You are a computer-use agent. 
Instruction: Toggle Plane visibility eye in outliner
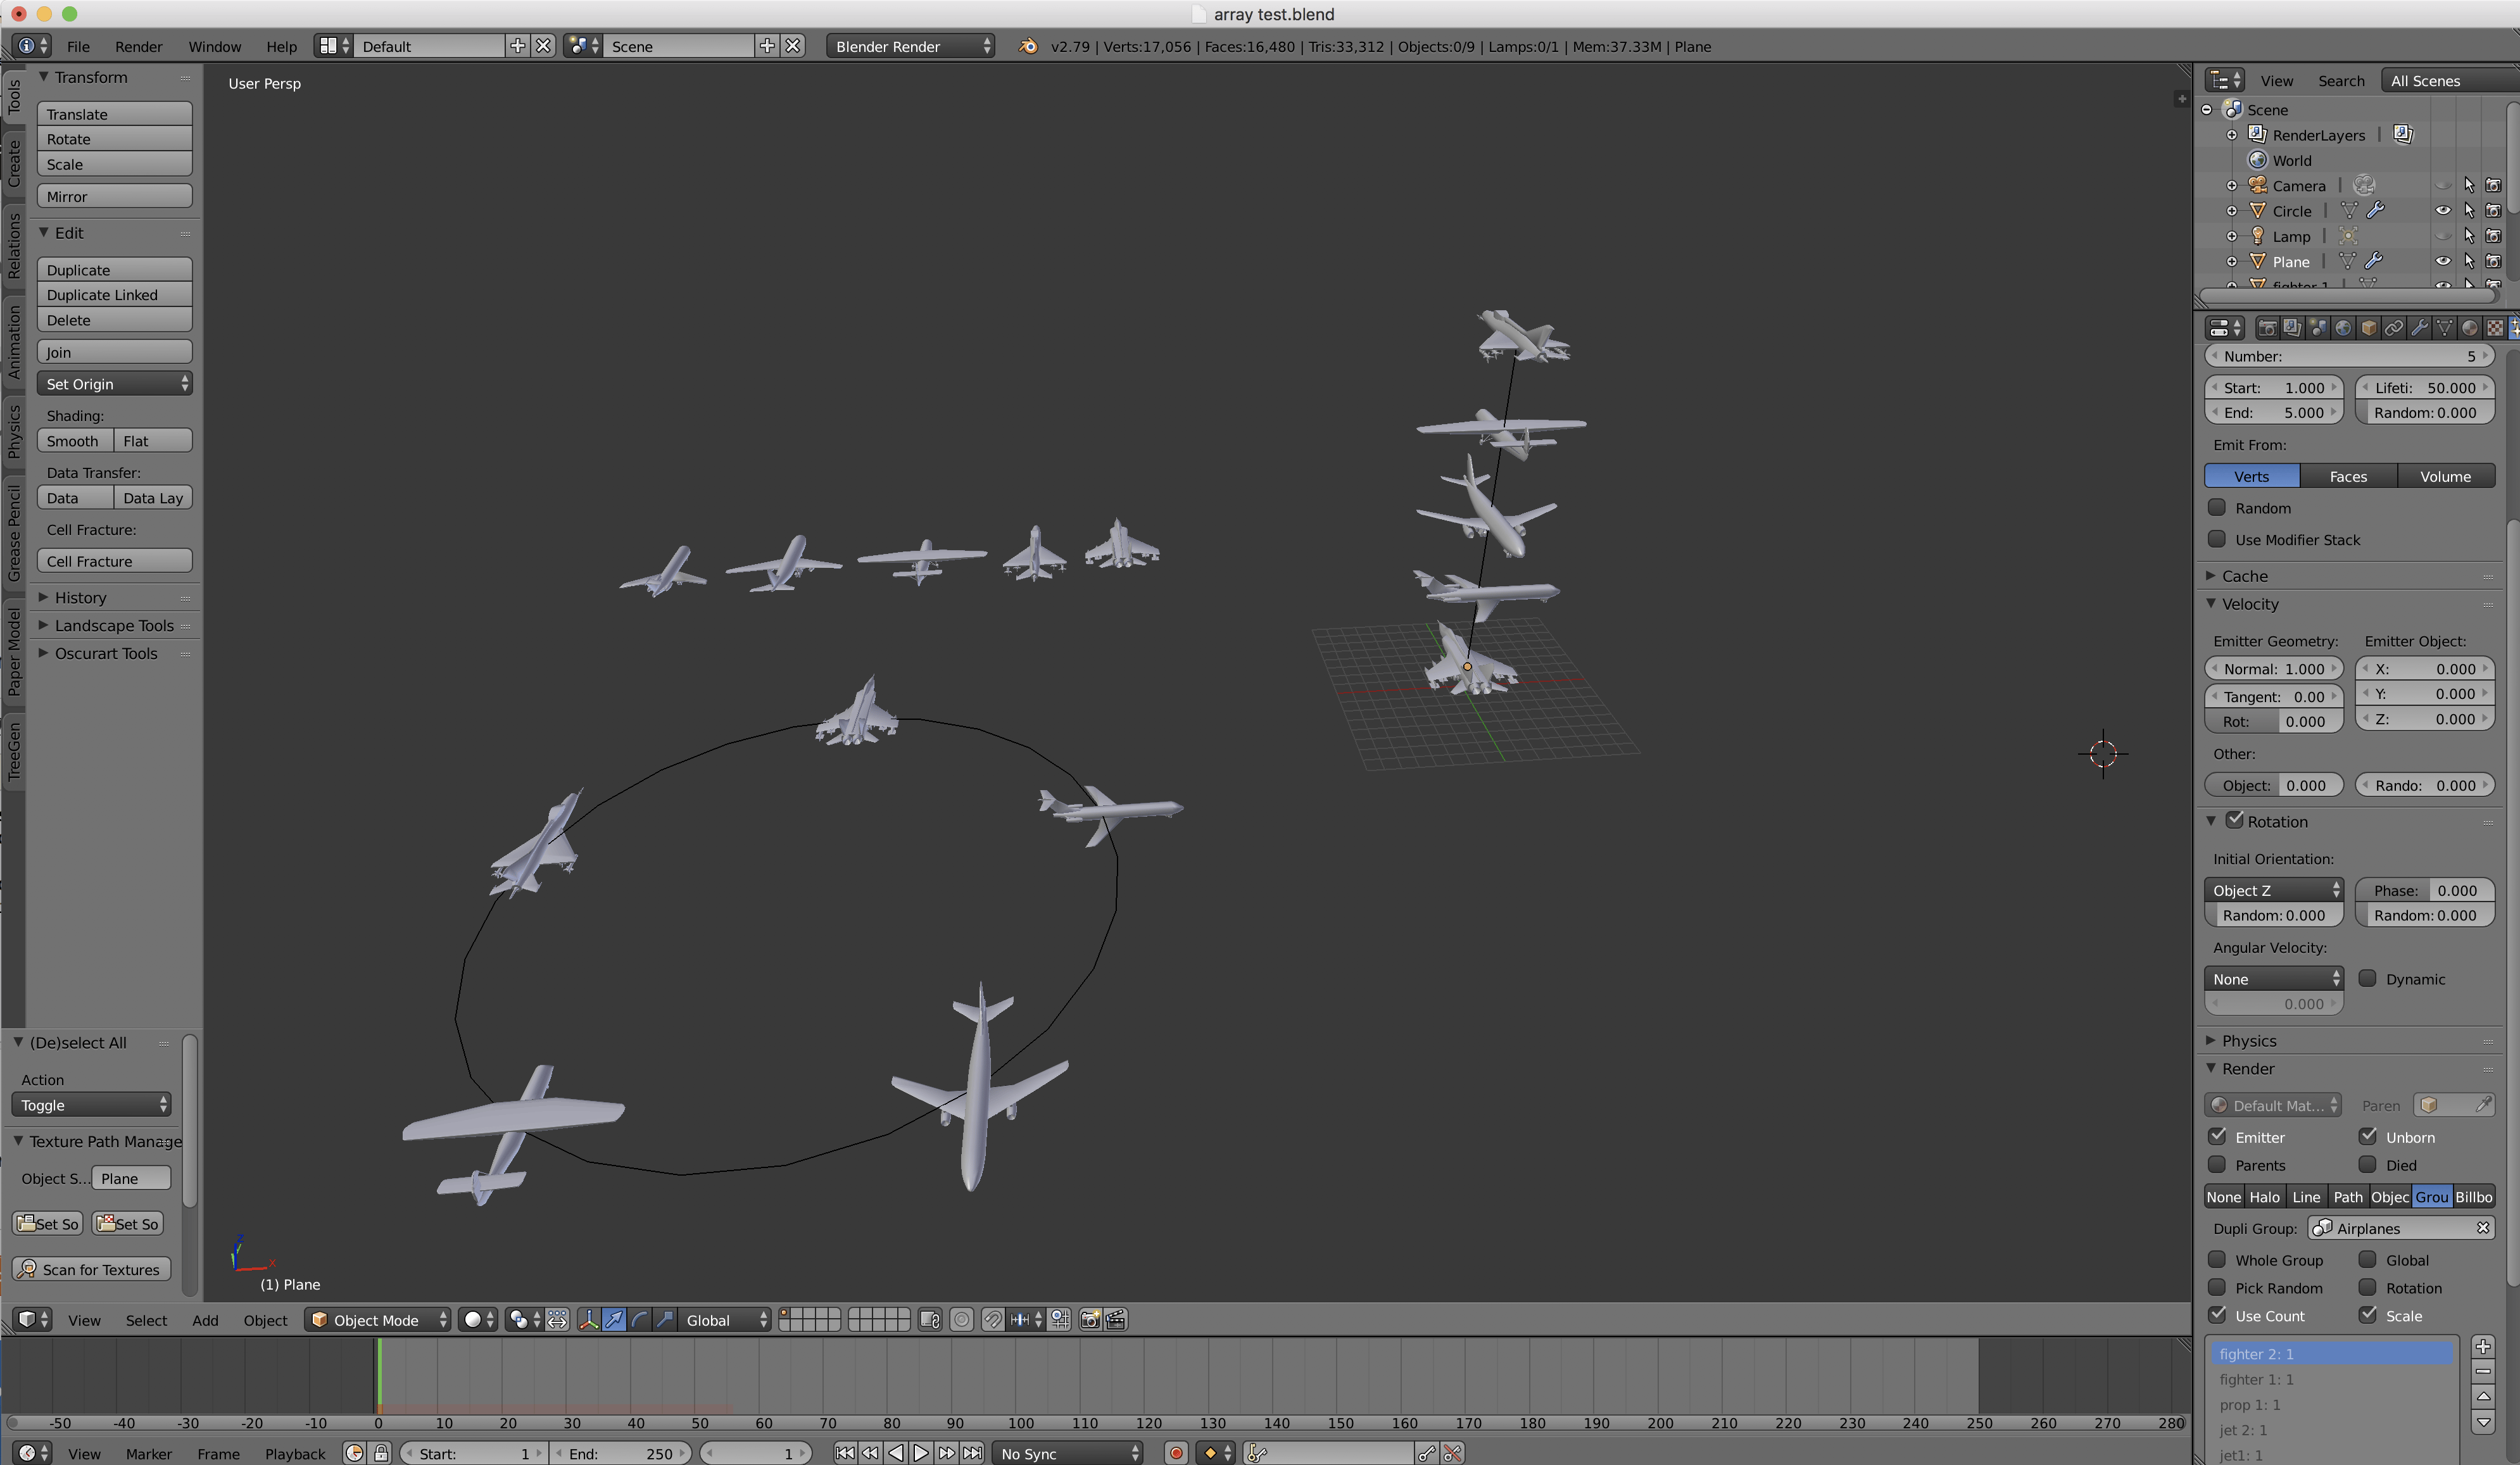click(2443, 261)
